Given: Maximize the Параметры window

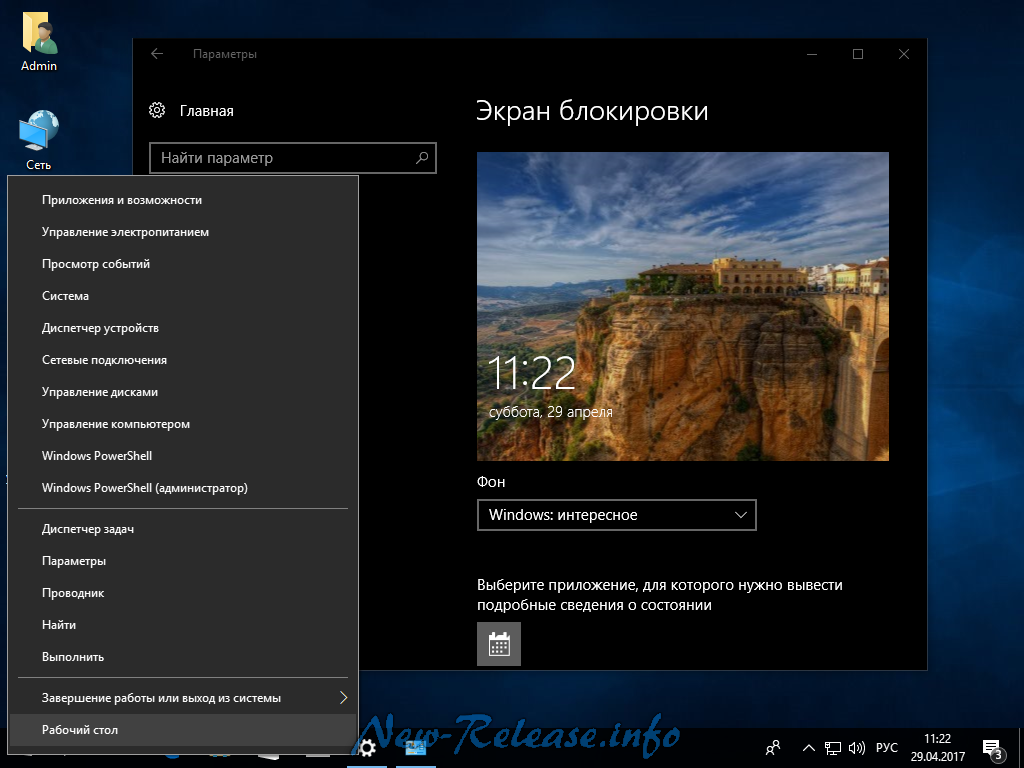Looking at the screenshot, I should pyautogui.click(x=858, y=54).
